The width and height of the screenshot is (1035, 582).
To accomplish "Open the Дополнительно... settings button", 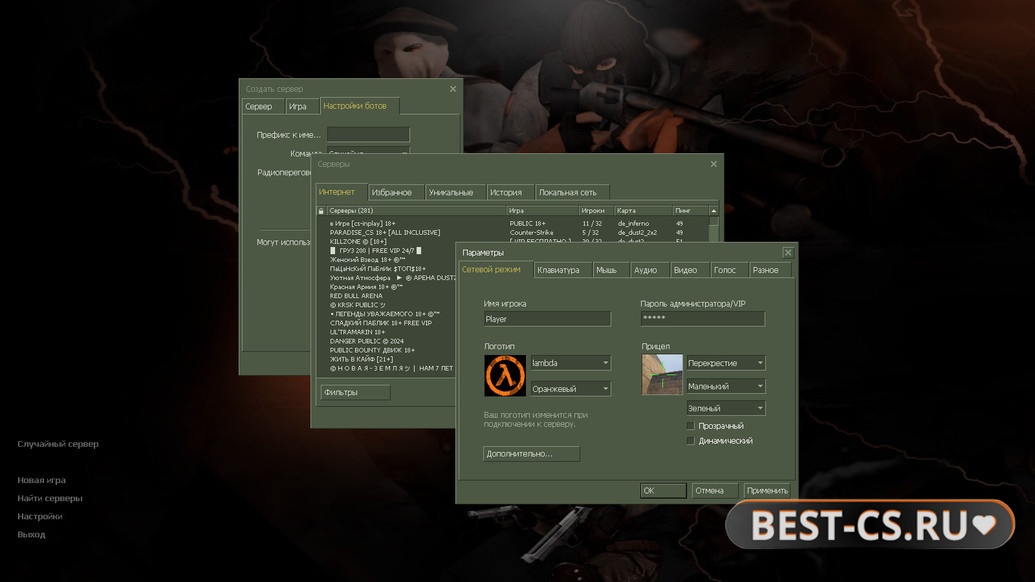I will click(531, 453).
